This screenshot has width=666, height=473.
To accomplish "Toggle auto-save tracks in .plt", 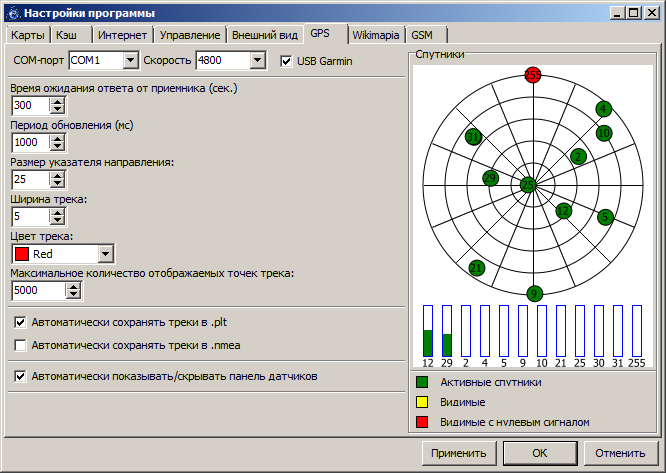I will (21, 323).
